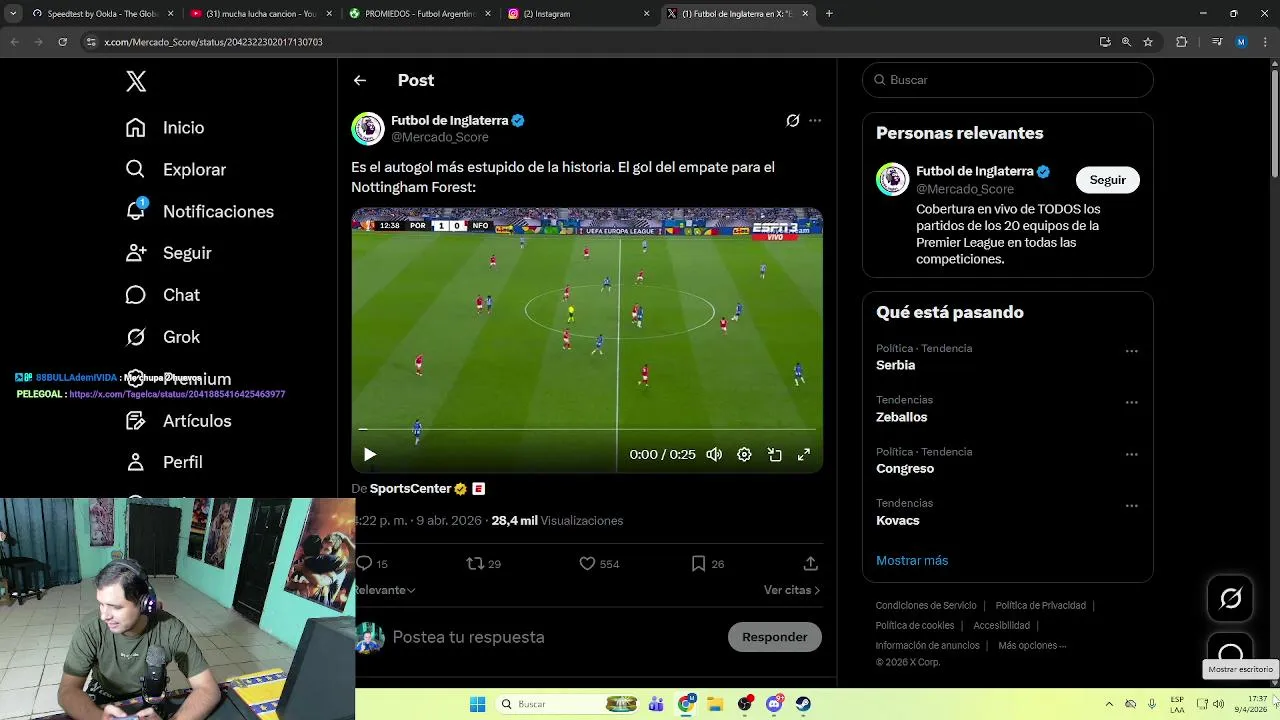Open the Windows Start menu
Image resolution: width=1280 pixels, height=720 pixels.
[478, 704]
